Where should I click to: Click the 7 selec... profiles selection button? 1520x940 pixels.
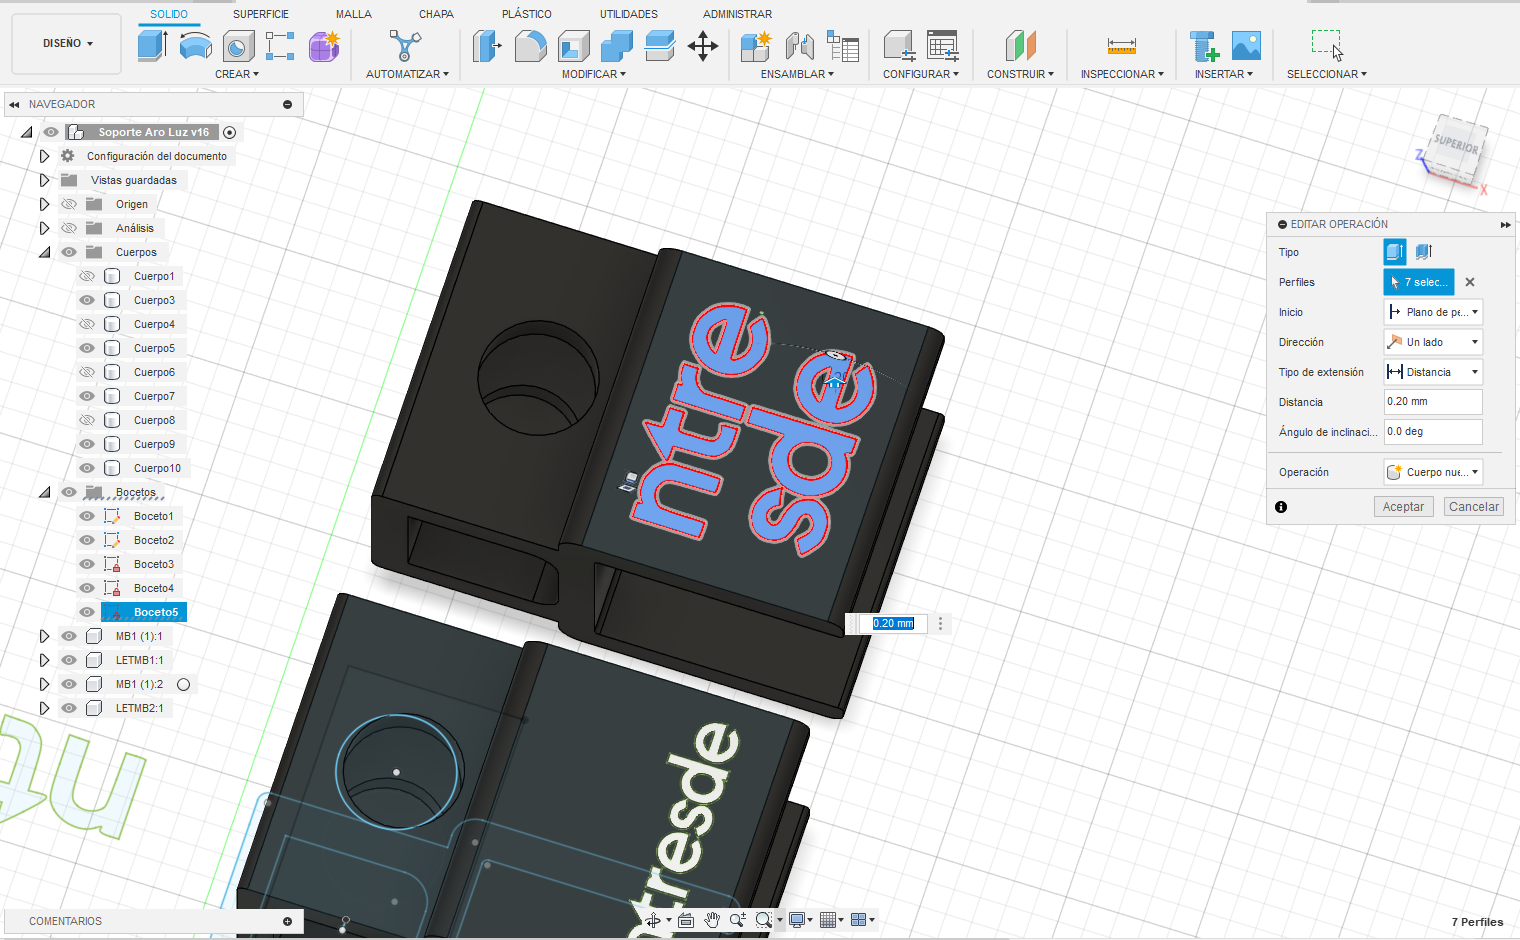[1419, 282]
